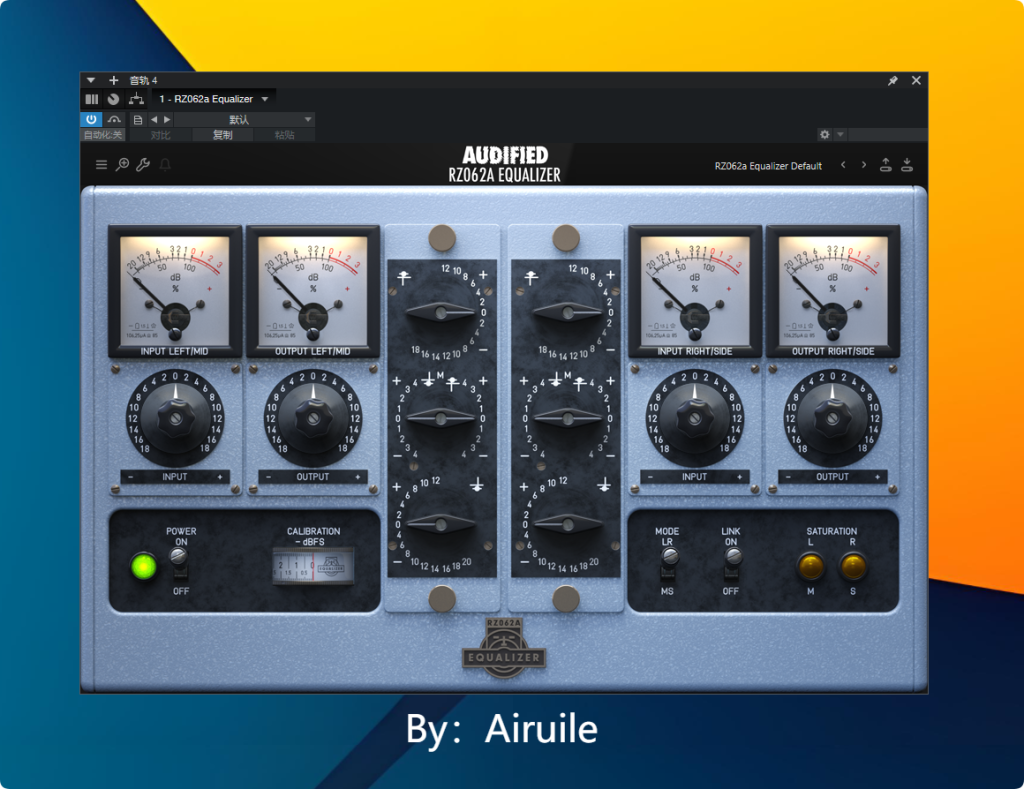This screenshot has width=1024, height=789.
Task: Click the OUTPUT LEFT/MID VU meter
Action: click(x=313, y=291)
